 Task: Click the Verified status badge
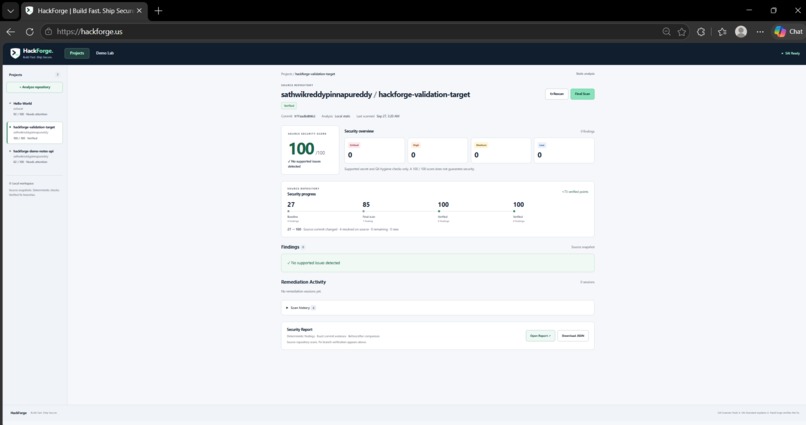[289, 106]
